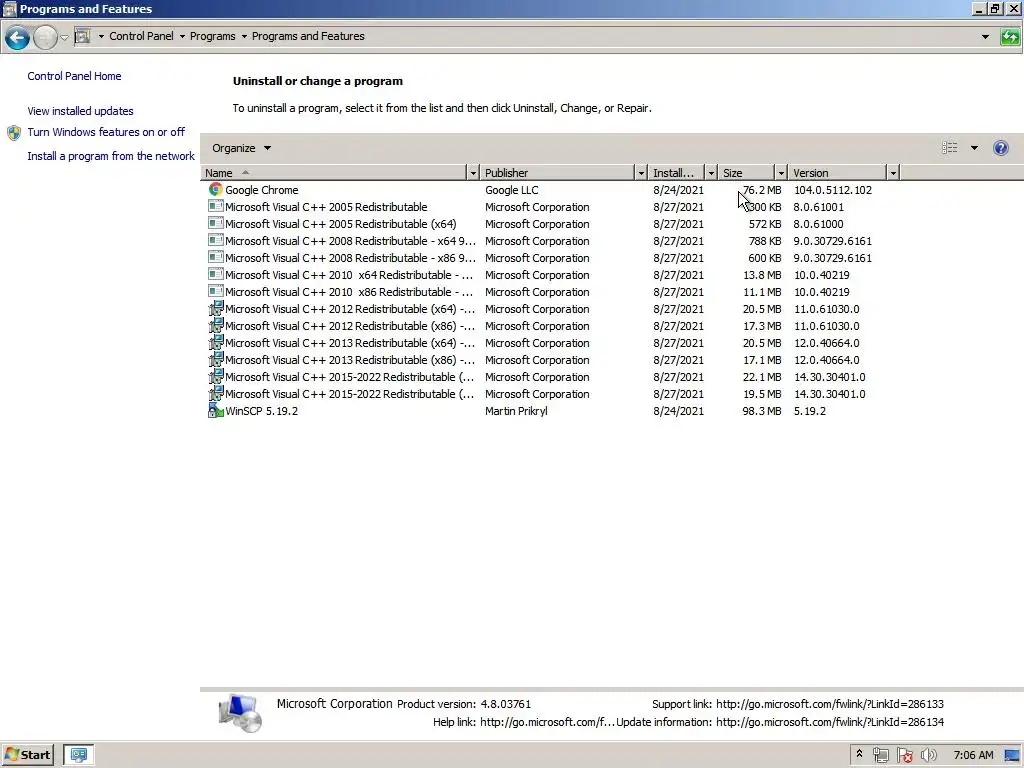Click the taskbar clock showing 7:06 AM
The width and height of the screenshot is (1024, 768).
click(973, 755)
